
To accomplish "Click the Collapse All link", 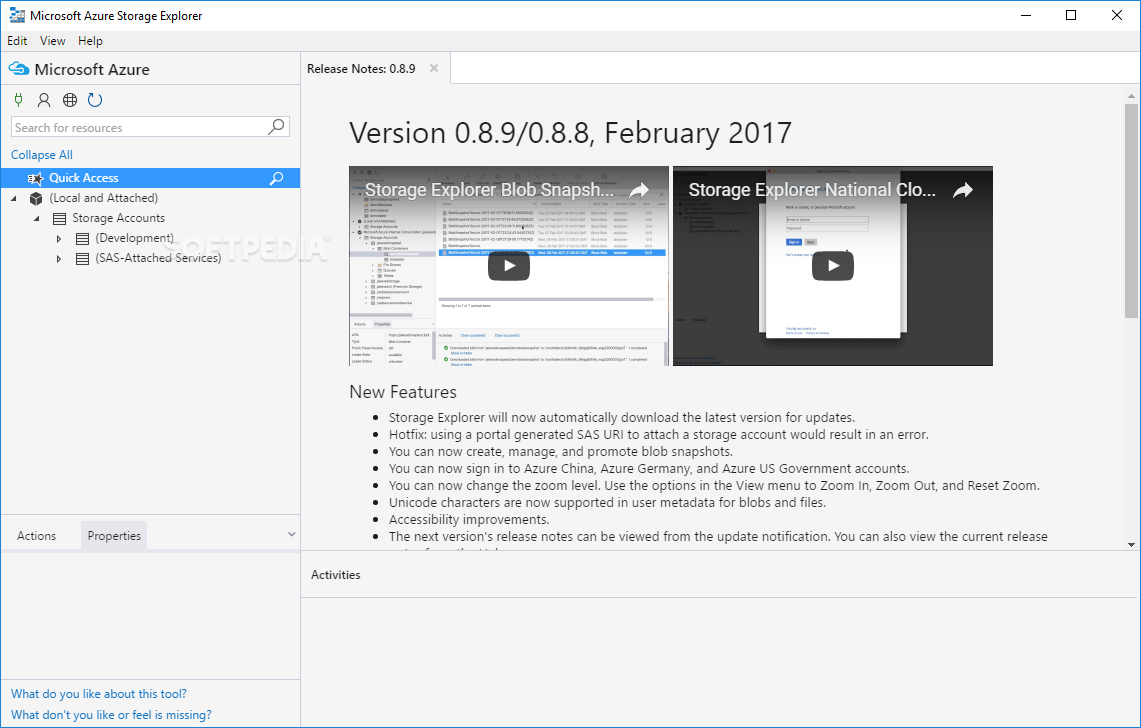I will [x=41, y=155].
